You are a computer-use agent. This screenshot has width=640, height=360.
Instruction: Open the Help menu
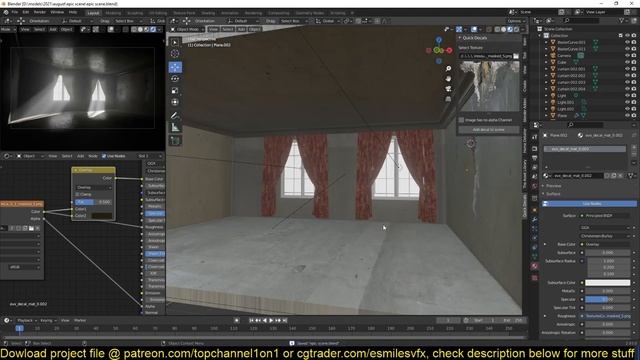[73, 12]
